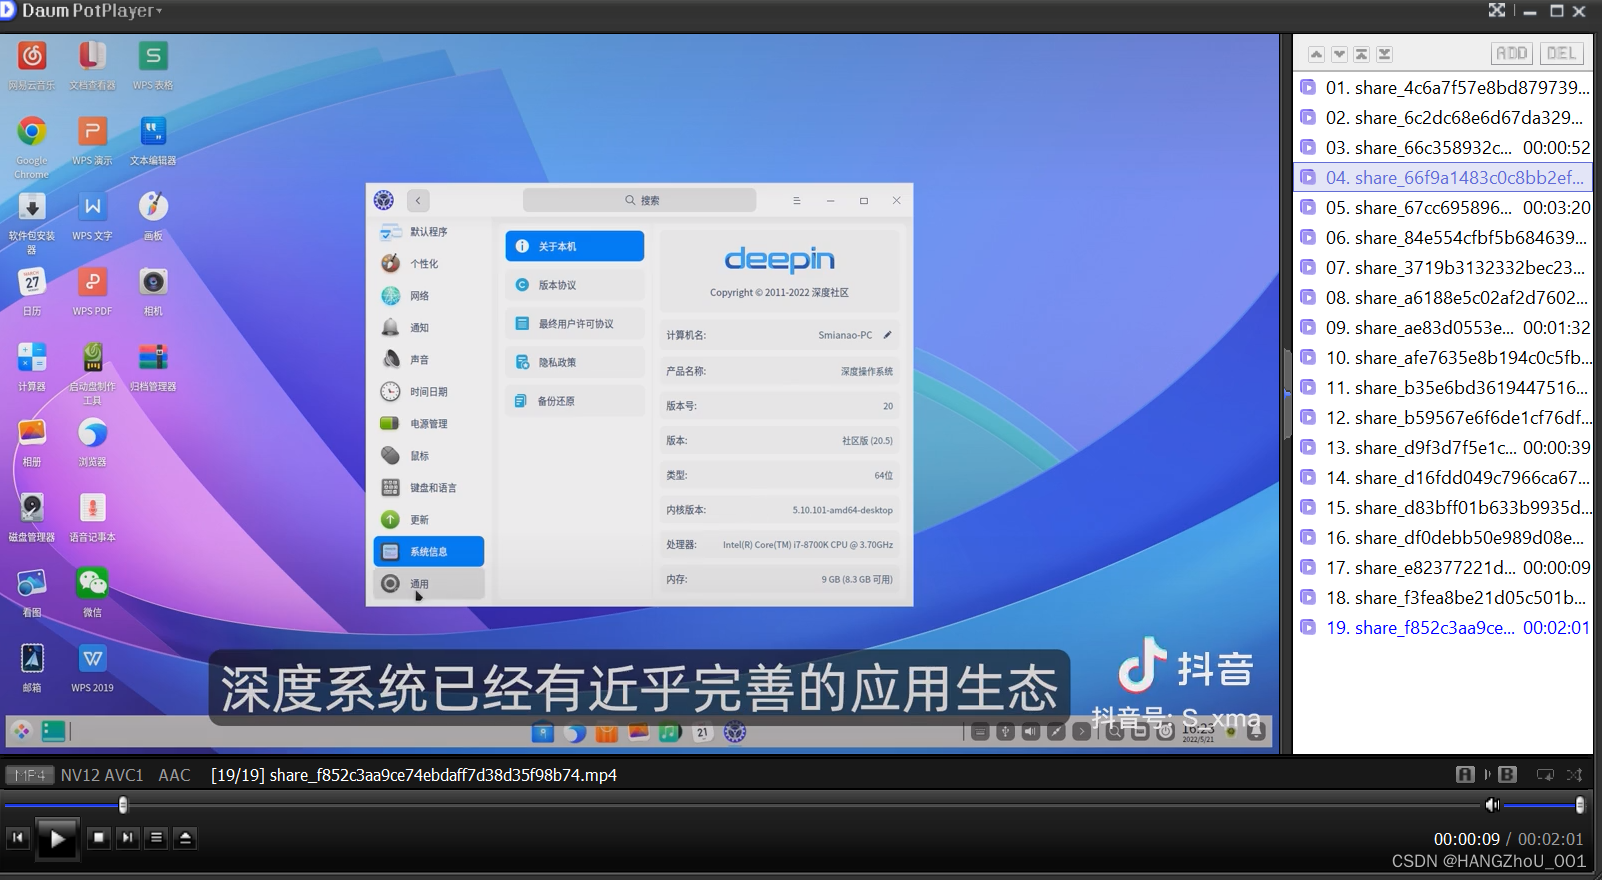The height and width of the screenshot is (880, 1602).
Task: Toggle playlist repeat mode icon
Action: point(1545,774)
